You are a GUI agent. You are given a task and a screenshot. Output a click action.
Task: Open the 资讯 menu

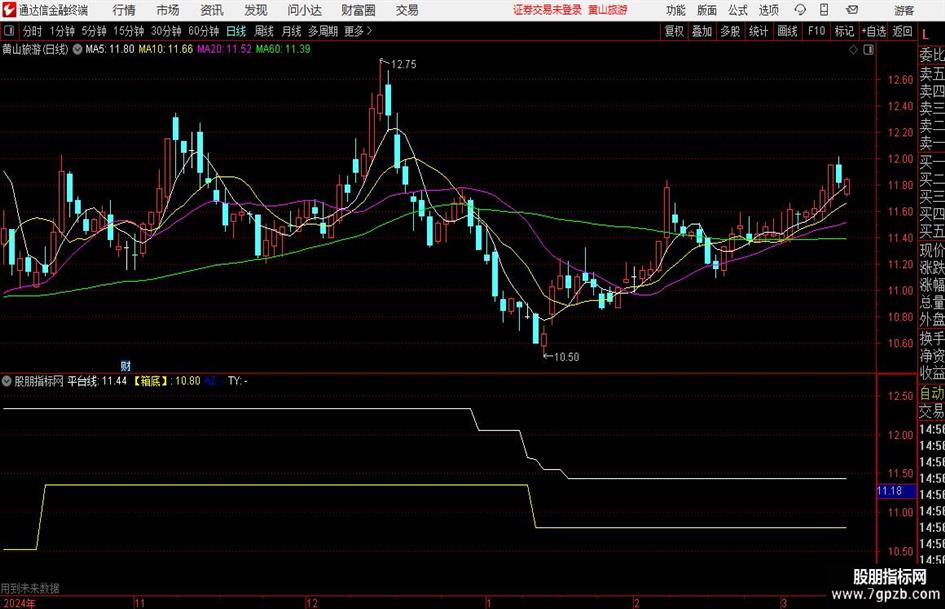pos(212,10)
